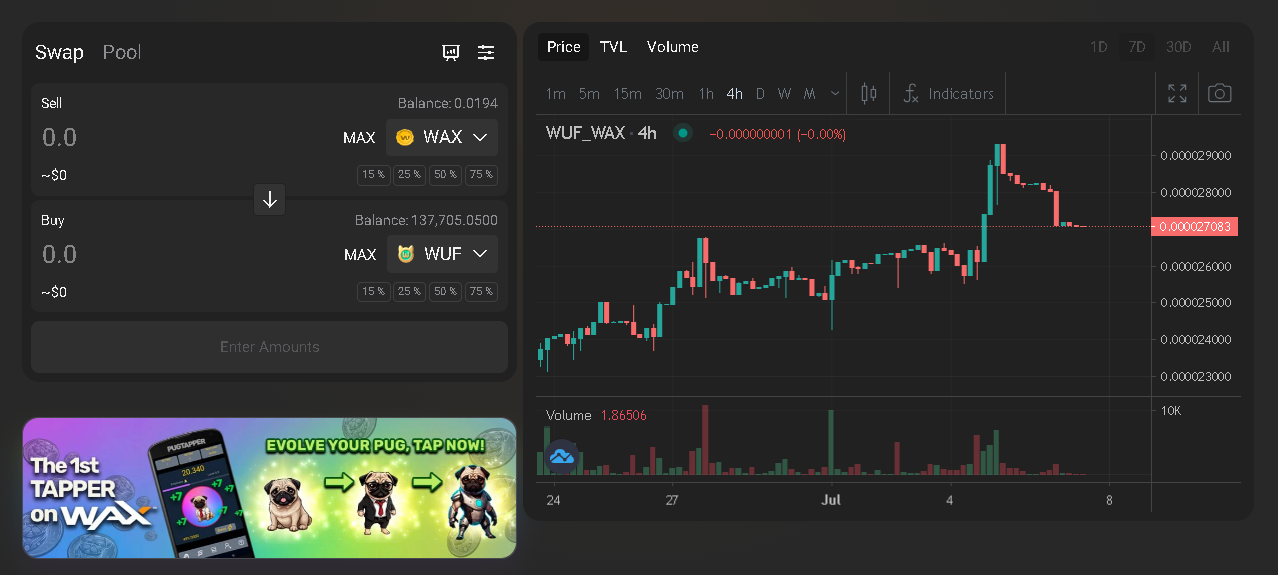
Task: Click the WUF token logo
Action: point(406,254)
